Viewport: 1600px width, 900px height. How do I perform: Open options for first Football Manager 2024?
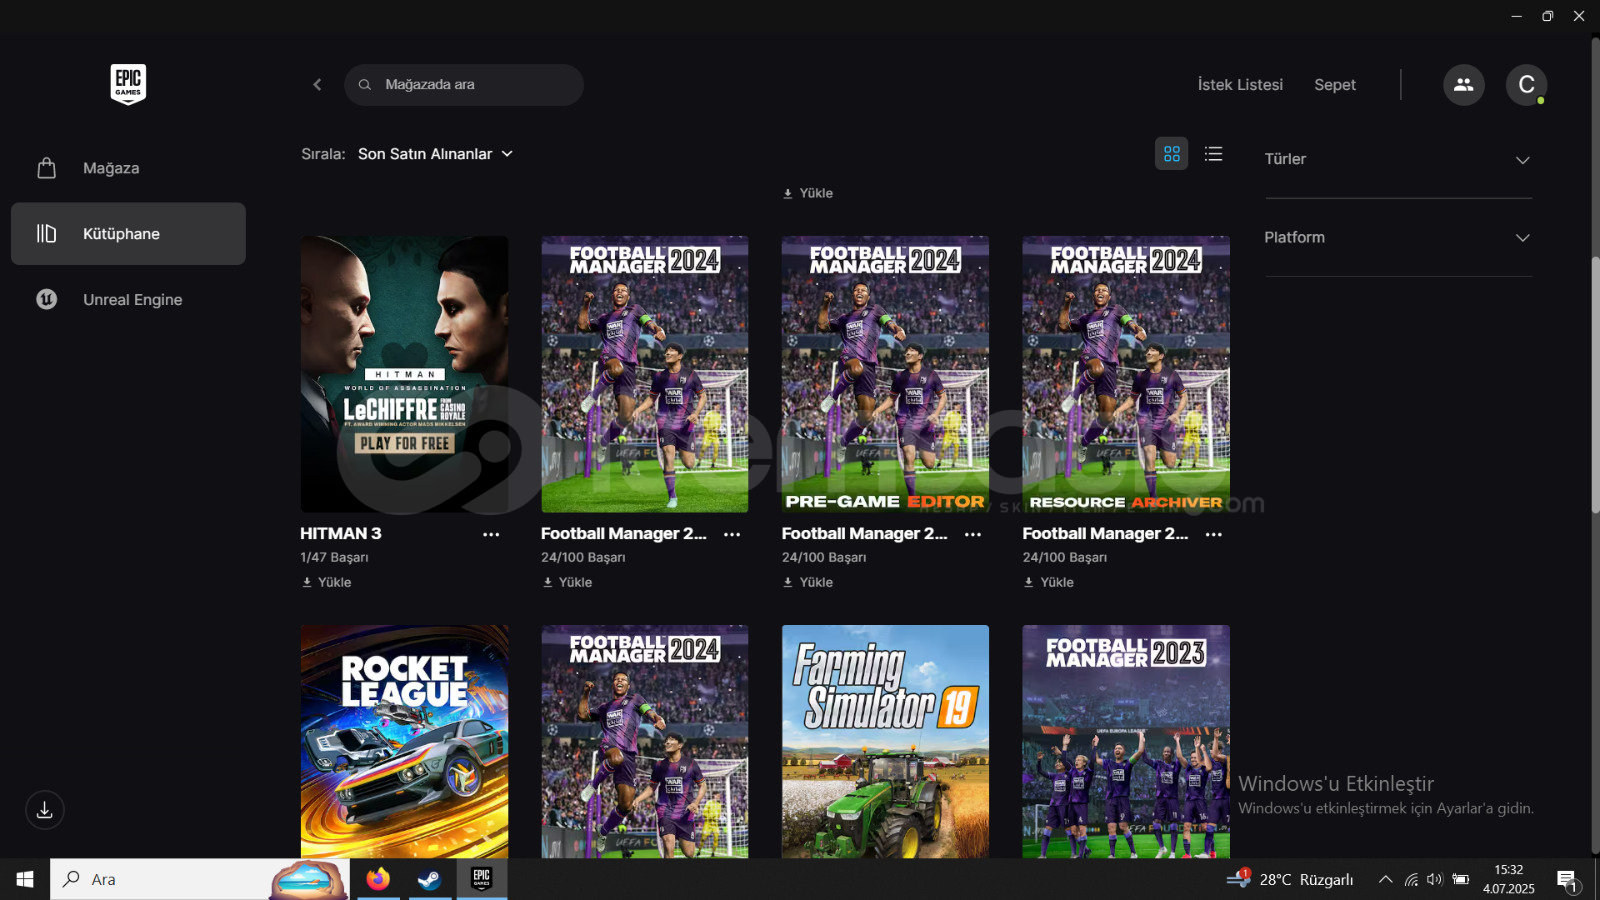(732, 534)
